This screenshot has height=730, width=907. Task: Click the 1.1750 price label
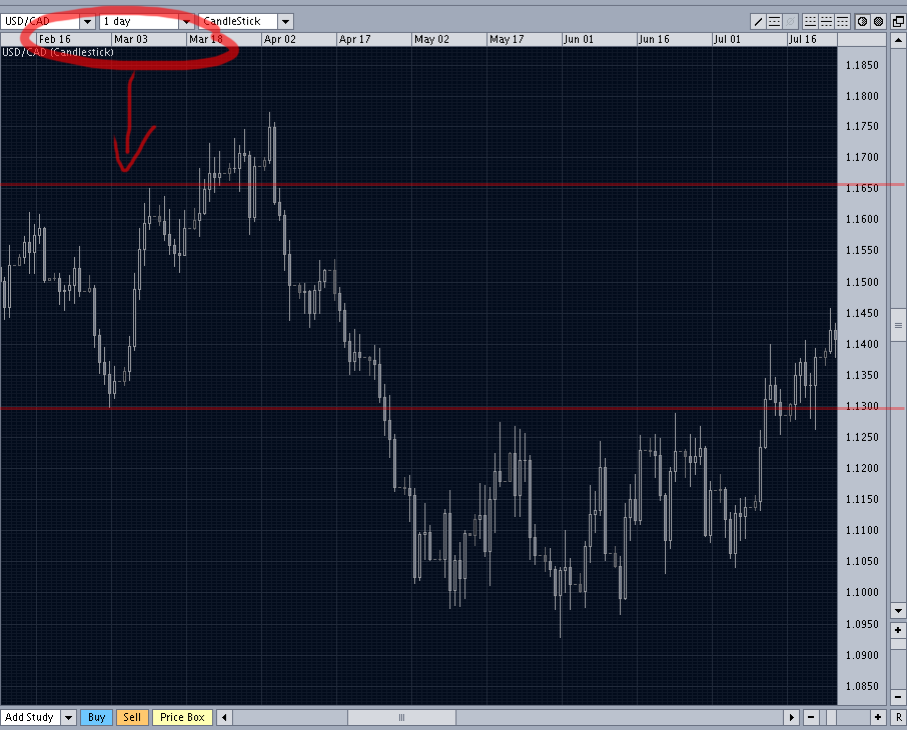click(862, 127)
